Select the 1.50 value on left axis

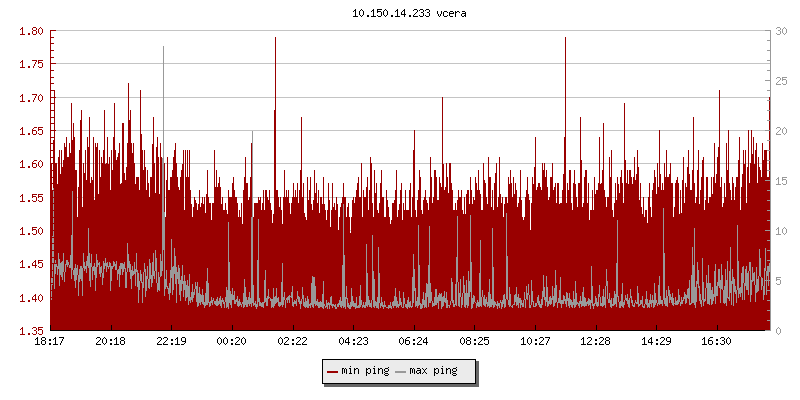[x=31, y=231]
